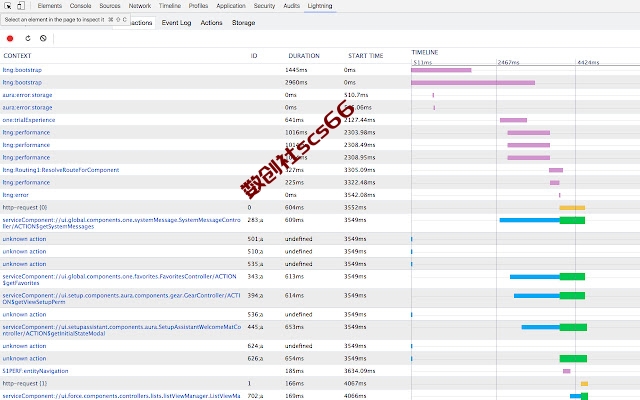Open unknown action with ID 501;a
This screenshot has width=640, height=400.
24,239
